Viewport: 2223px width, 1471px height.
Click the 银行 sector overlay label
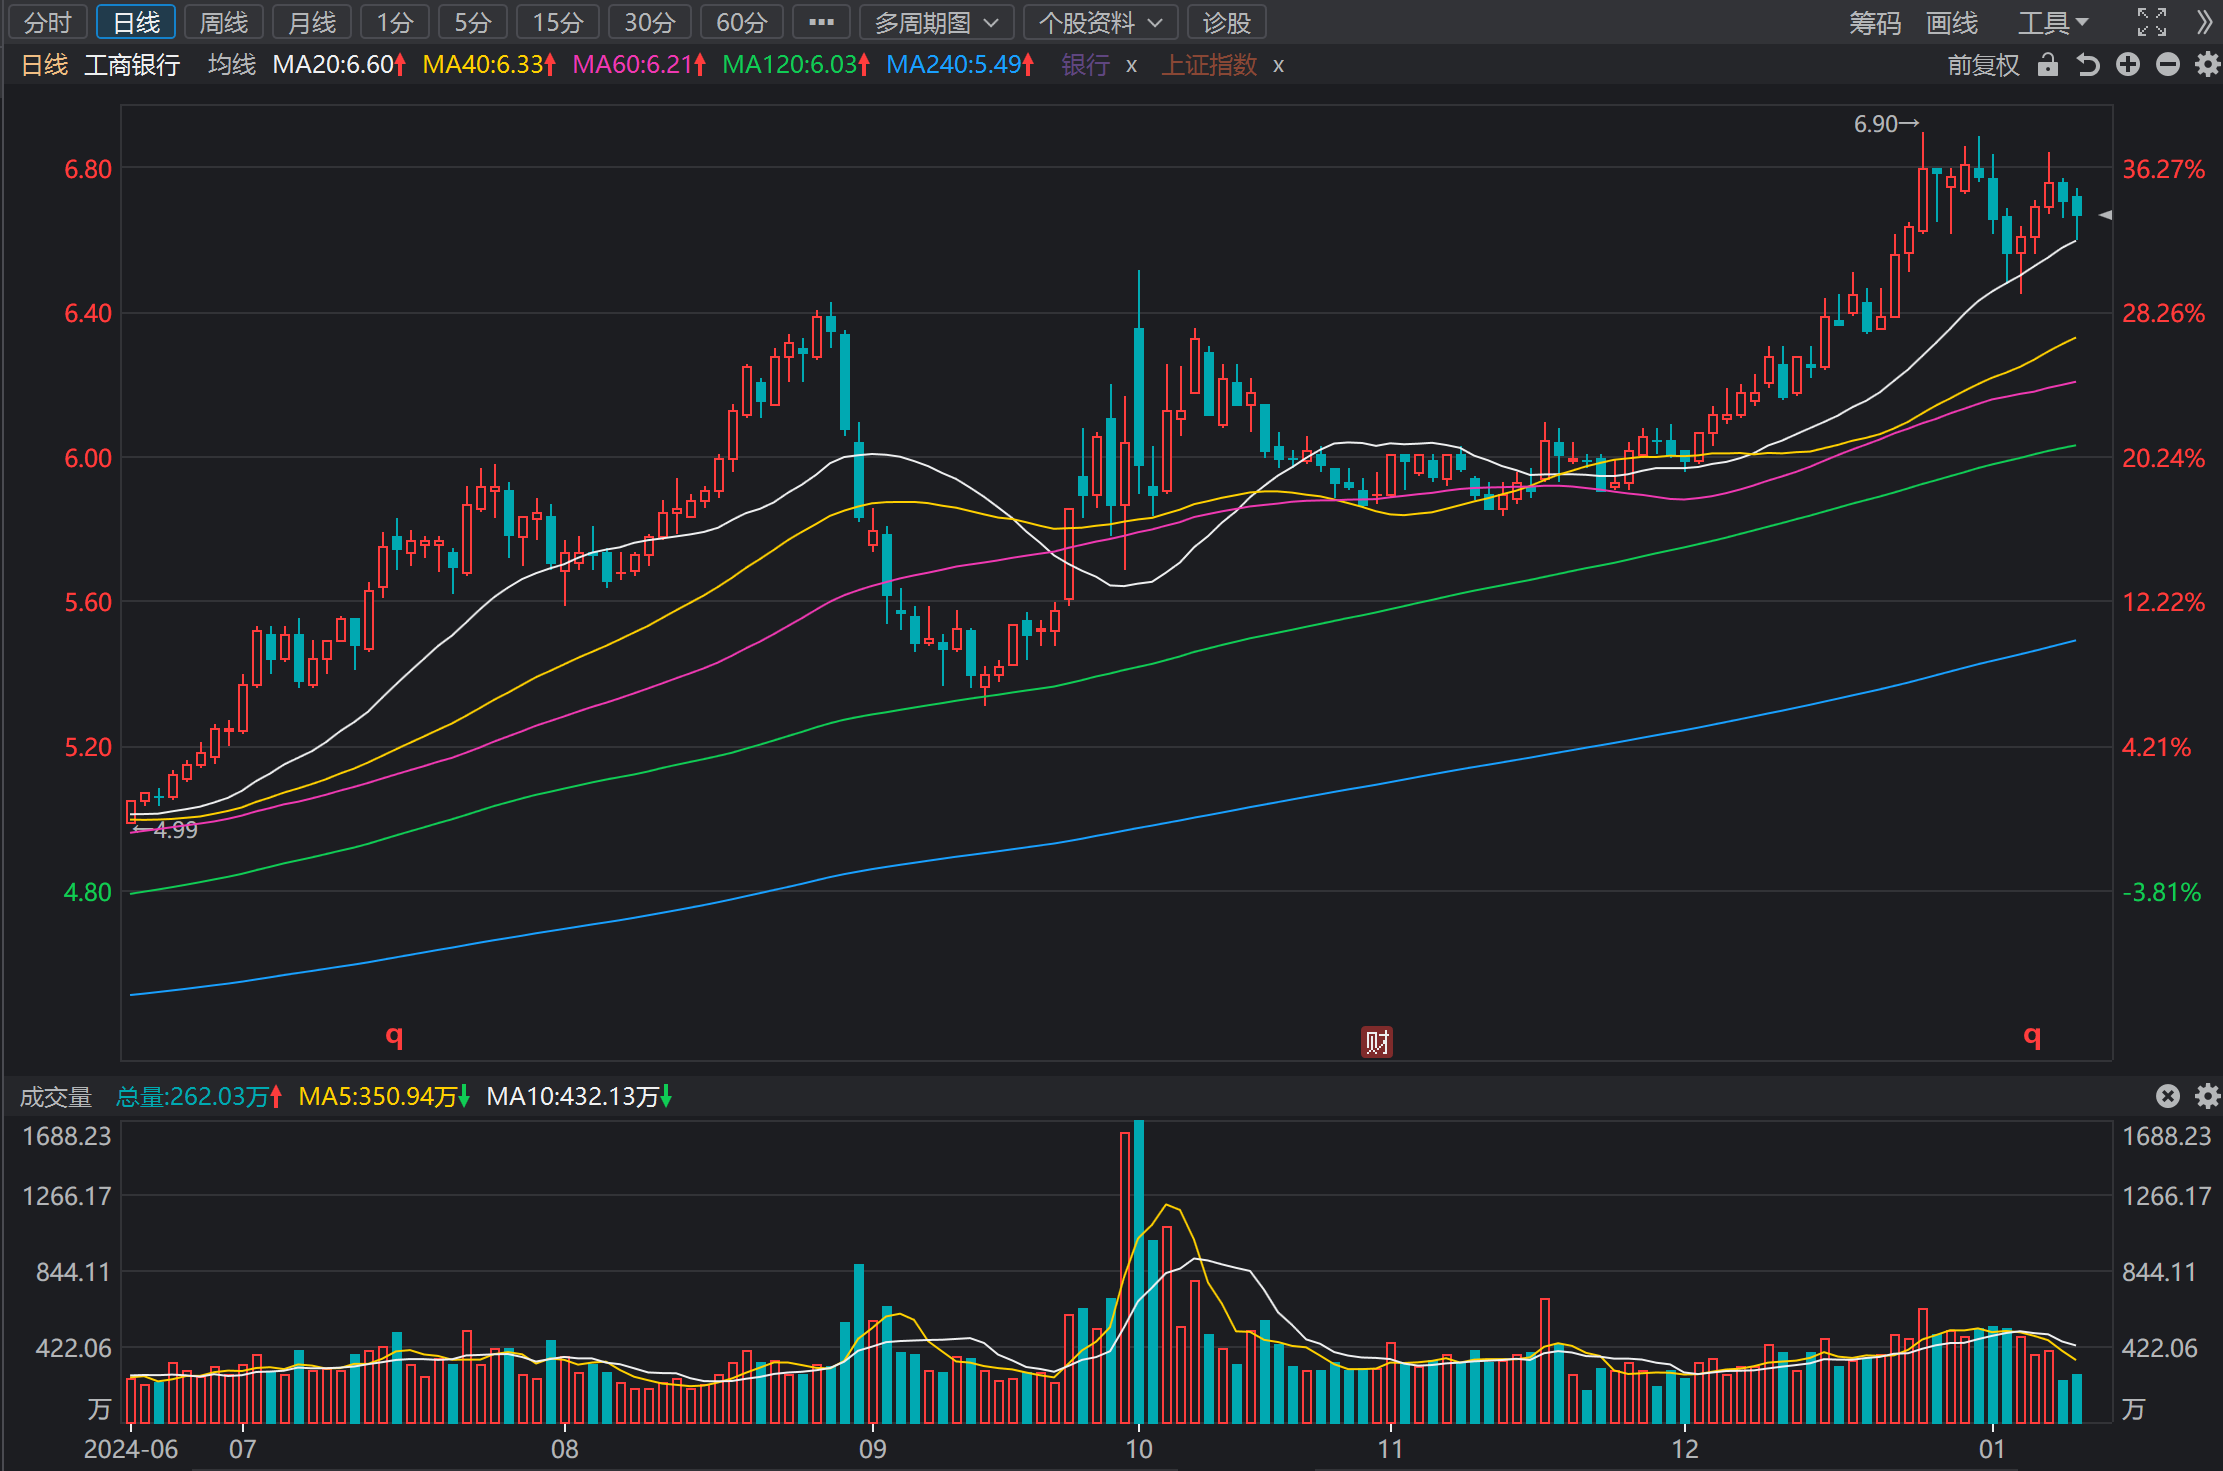point(1085,65)
